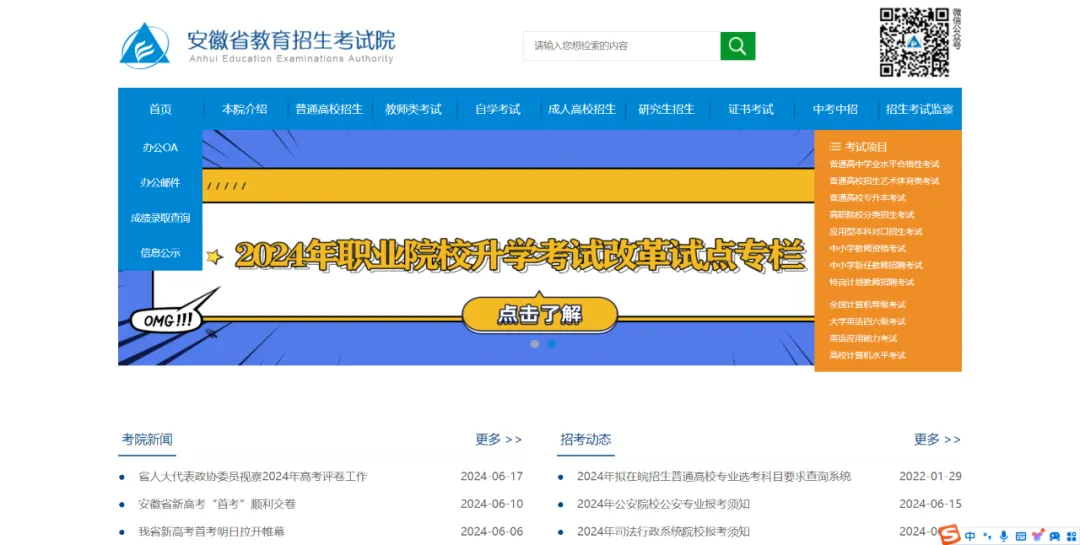Select the second carousel dot indicator
The width and height of the screenshot is (1080, 545).
click(552, 344)
